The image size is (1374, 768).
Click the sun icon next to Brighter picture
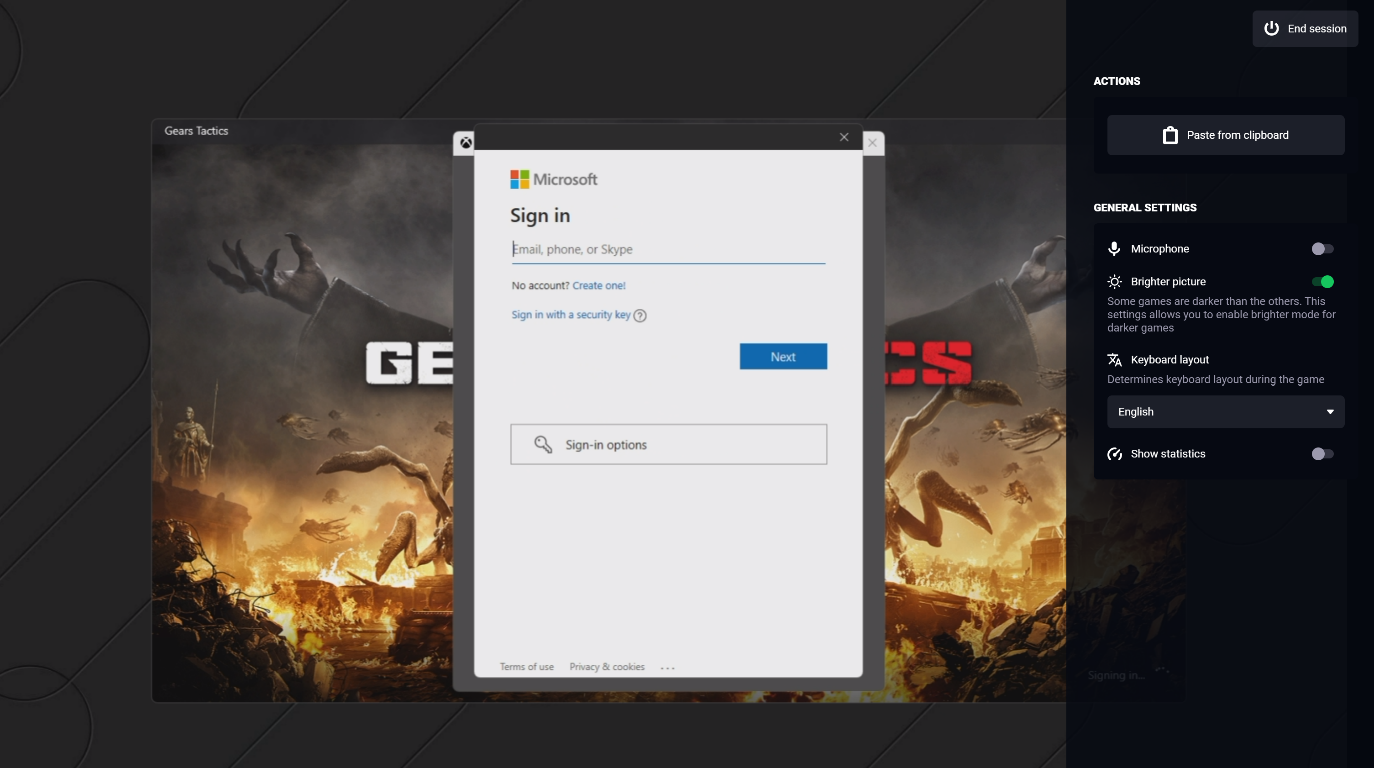click(1114, 281)
